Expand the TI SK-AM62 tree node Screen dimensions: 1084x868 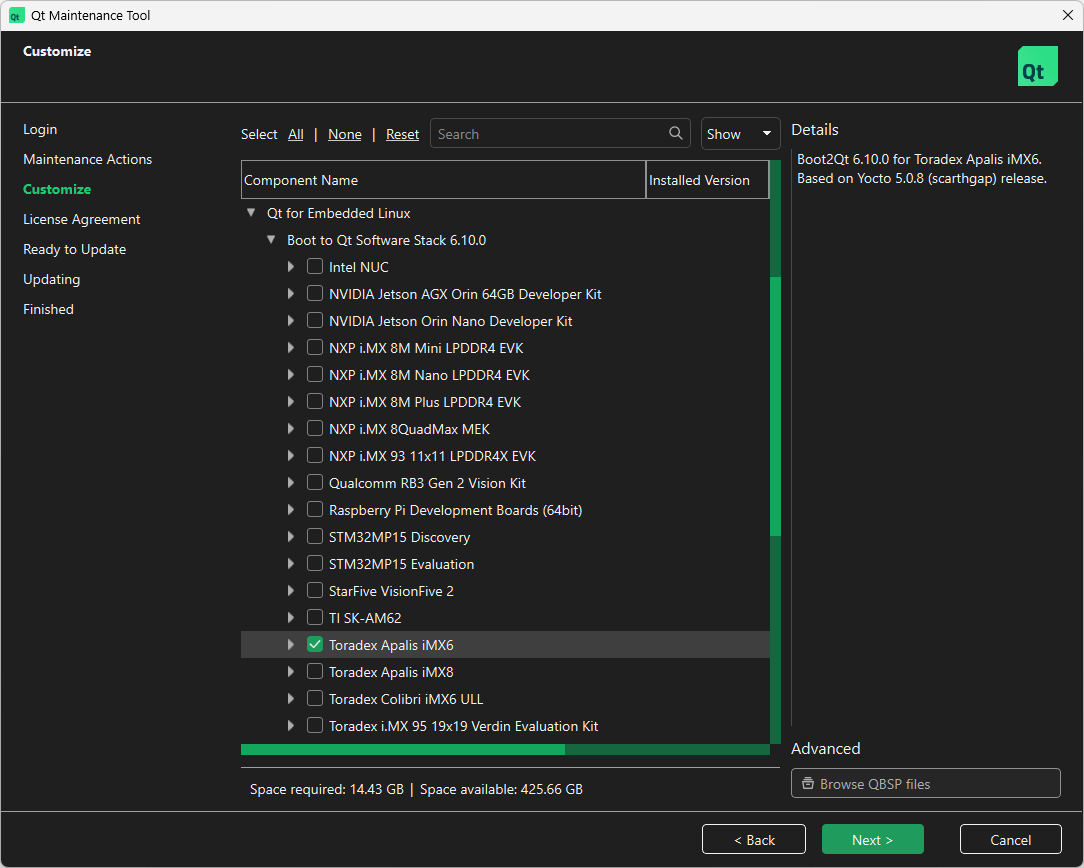tap(291, 617)
